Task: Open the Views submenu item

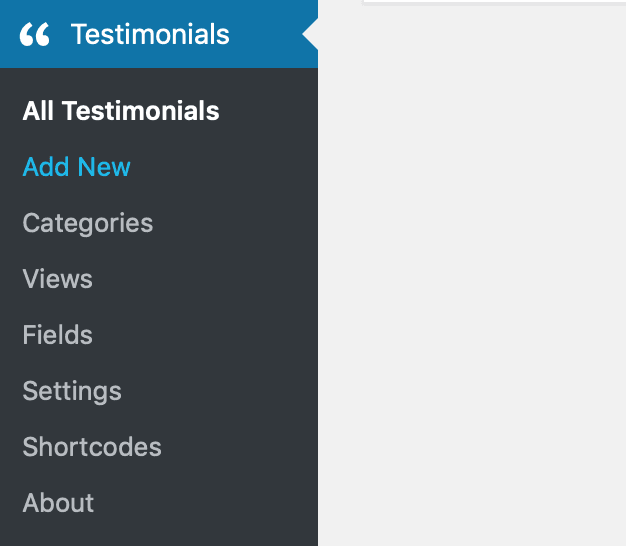Action: point(57,279)
